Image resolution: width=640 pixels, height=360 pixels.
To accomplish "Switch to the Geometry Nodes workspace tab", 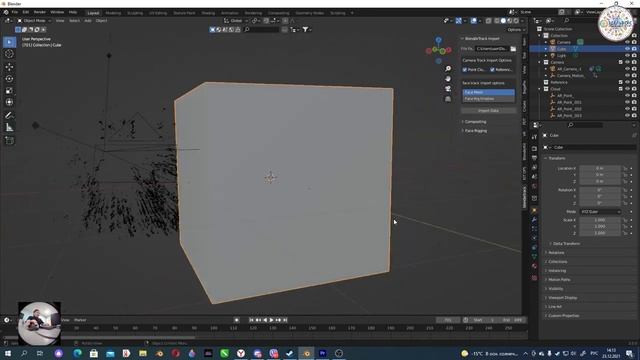I will click(309, 13).
